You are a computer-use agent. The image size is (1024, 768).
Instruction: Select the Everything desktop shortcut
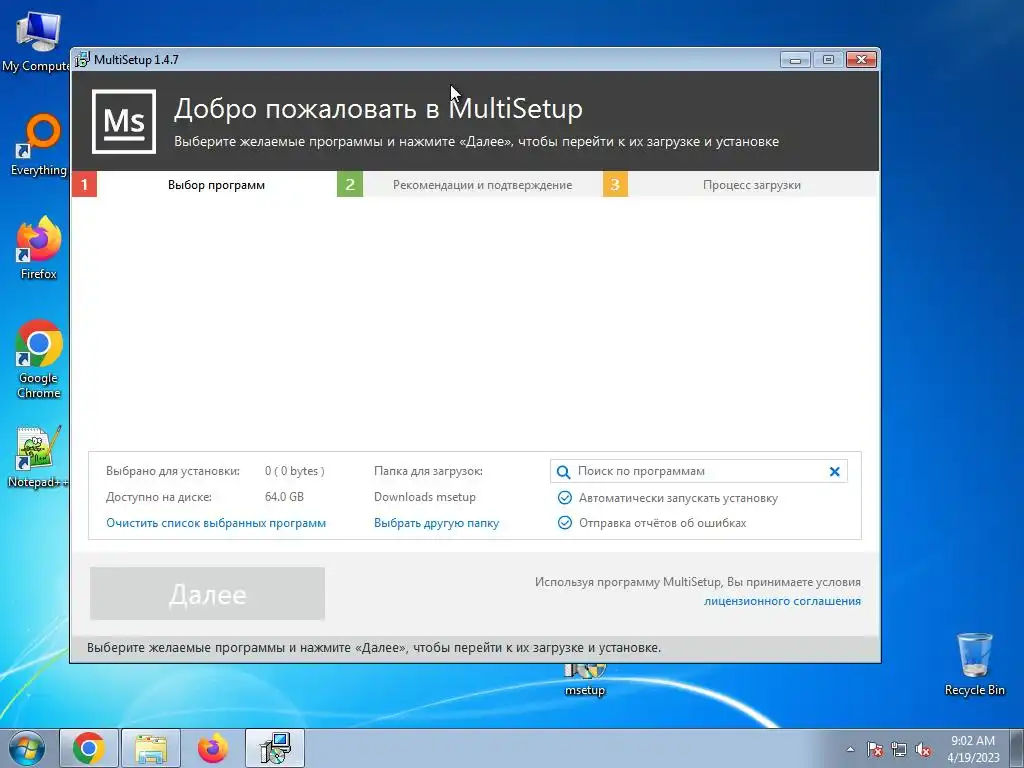[x=39, y=145]
